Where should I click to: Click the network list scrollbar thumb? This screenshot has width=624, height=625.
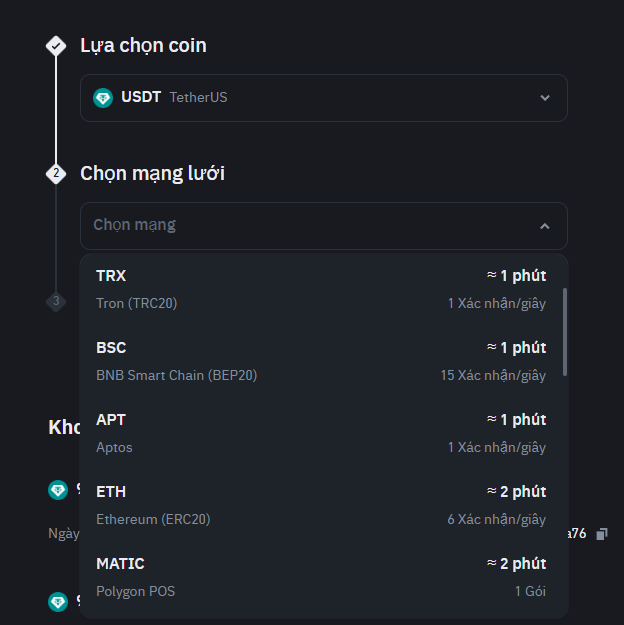click(x=565, y=332)
